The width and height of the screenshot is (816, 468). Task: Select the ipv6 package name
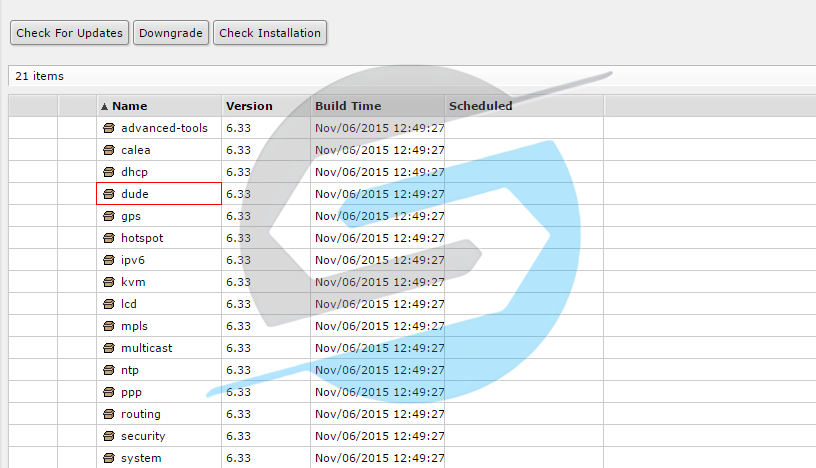pyautogui.click(x=133, y=260)
